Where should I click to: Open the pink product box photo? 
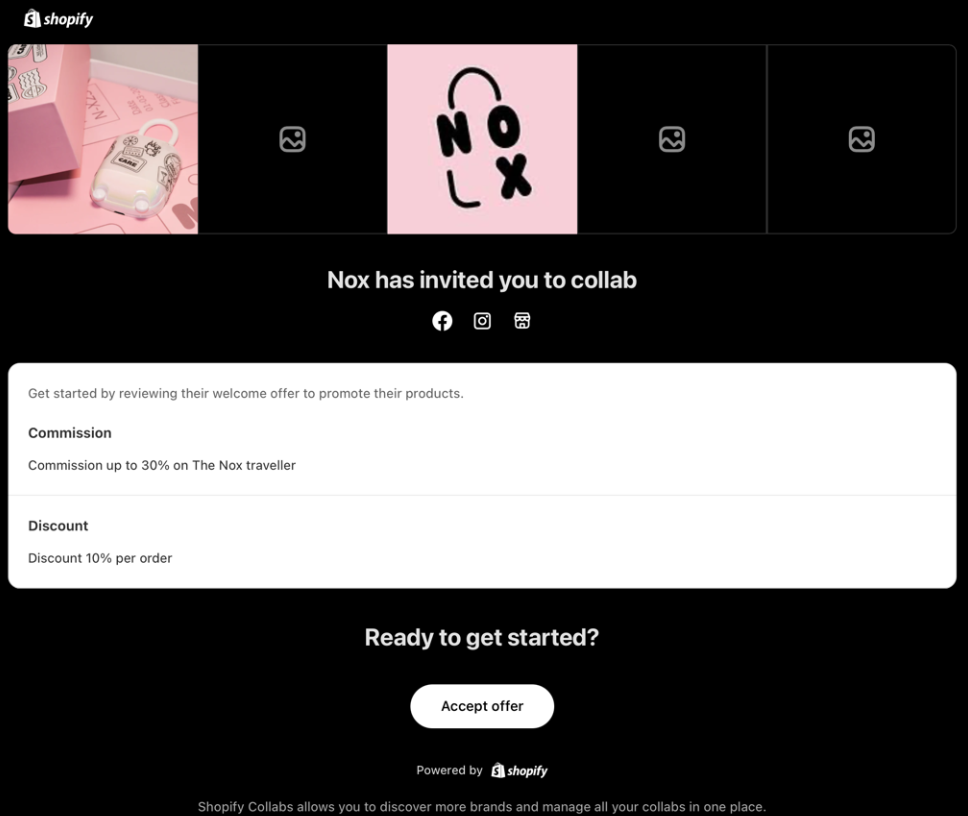tap(103, 139)
